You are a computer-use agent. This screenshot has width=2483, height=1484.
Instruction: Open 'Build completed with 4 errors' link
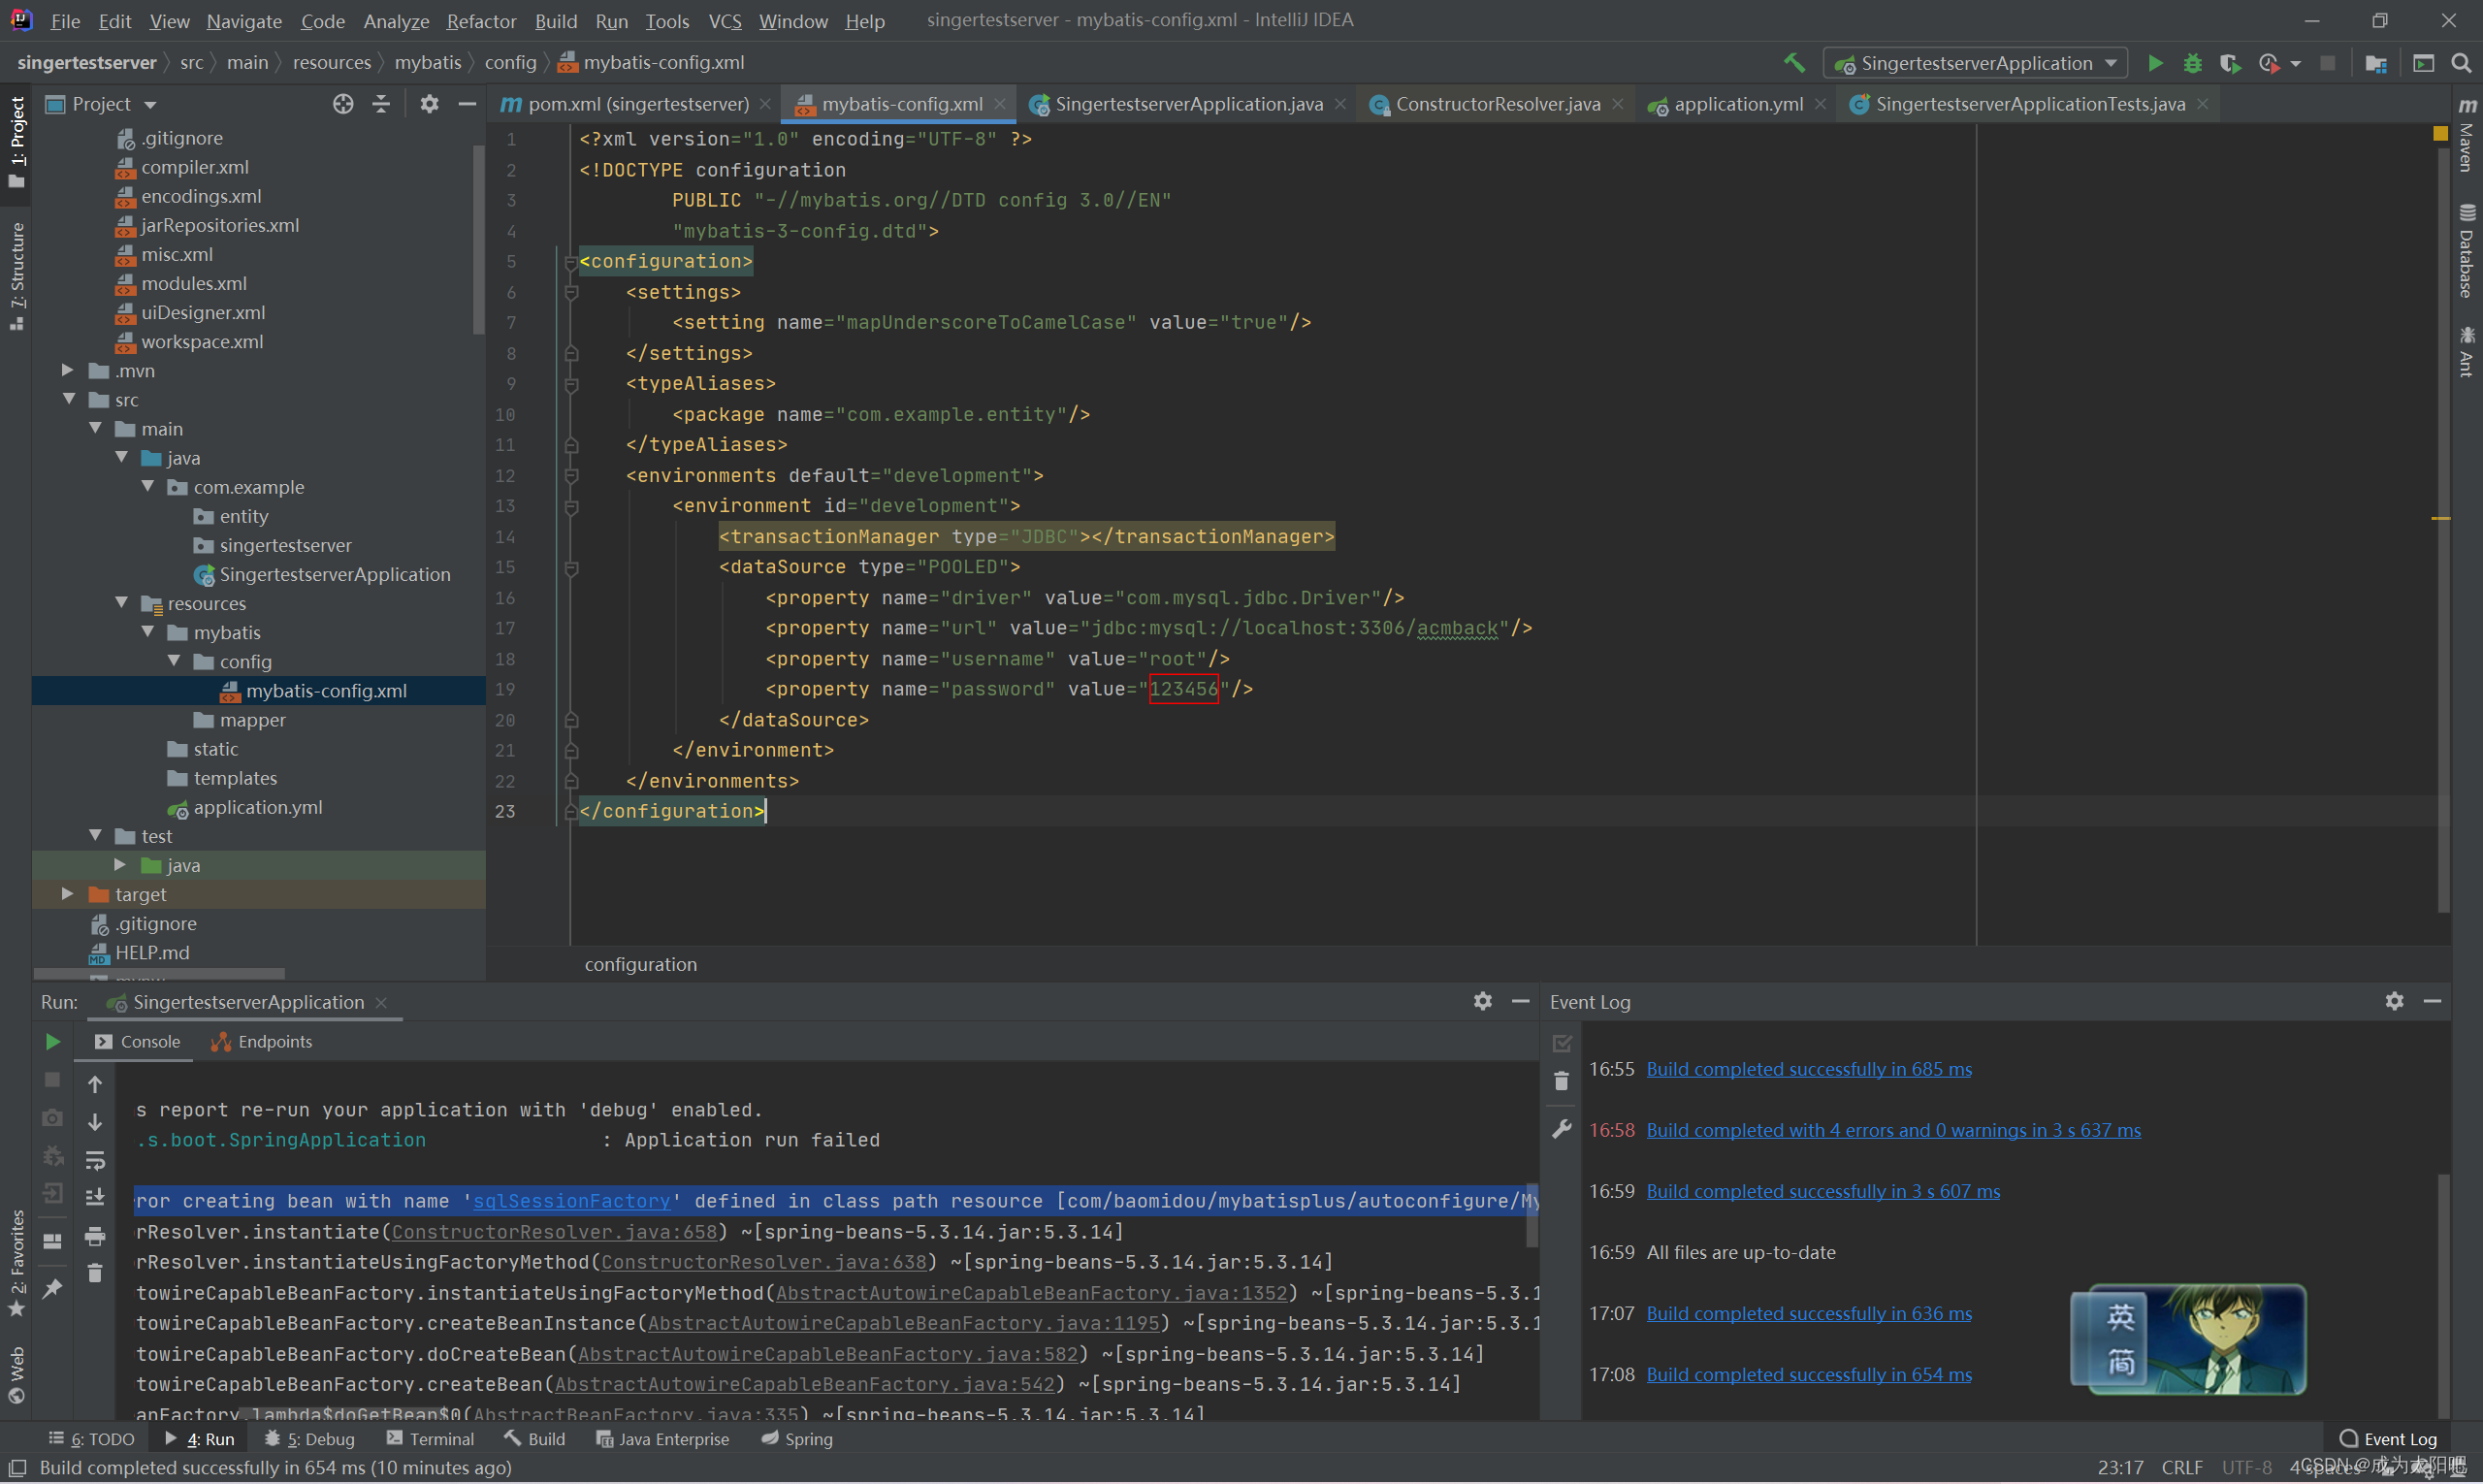pyautogui.click(x=1893, y=1130)
